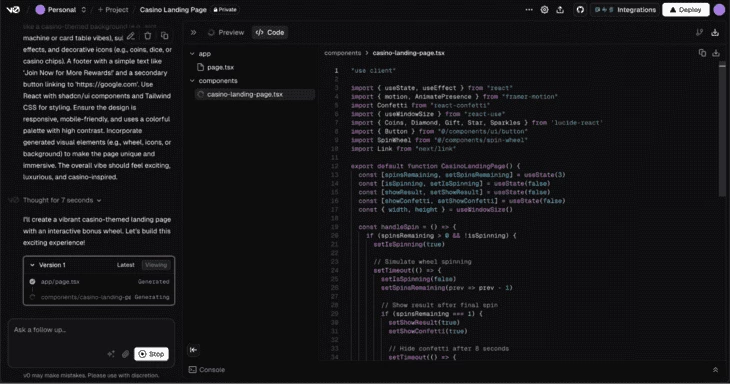
Task: Click the export default function CasinoLandingPage line
Action: [x=435, y=166]
